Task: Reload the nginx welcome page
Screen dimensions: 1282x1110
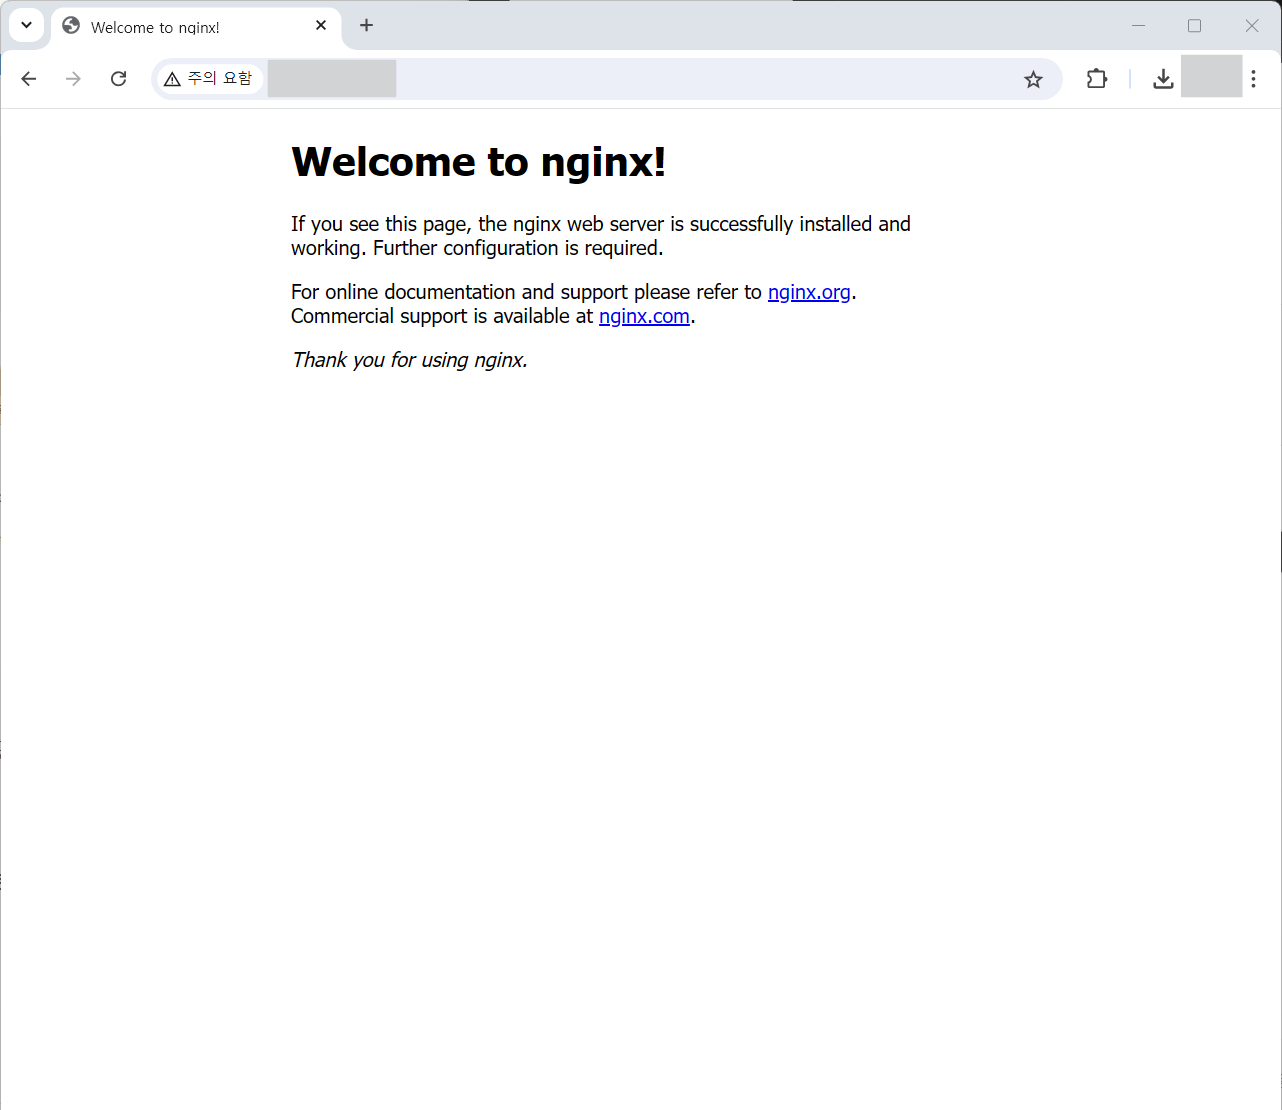Action: point(118,79)
